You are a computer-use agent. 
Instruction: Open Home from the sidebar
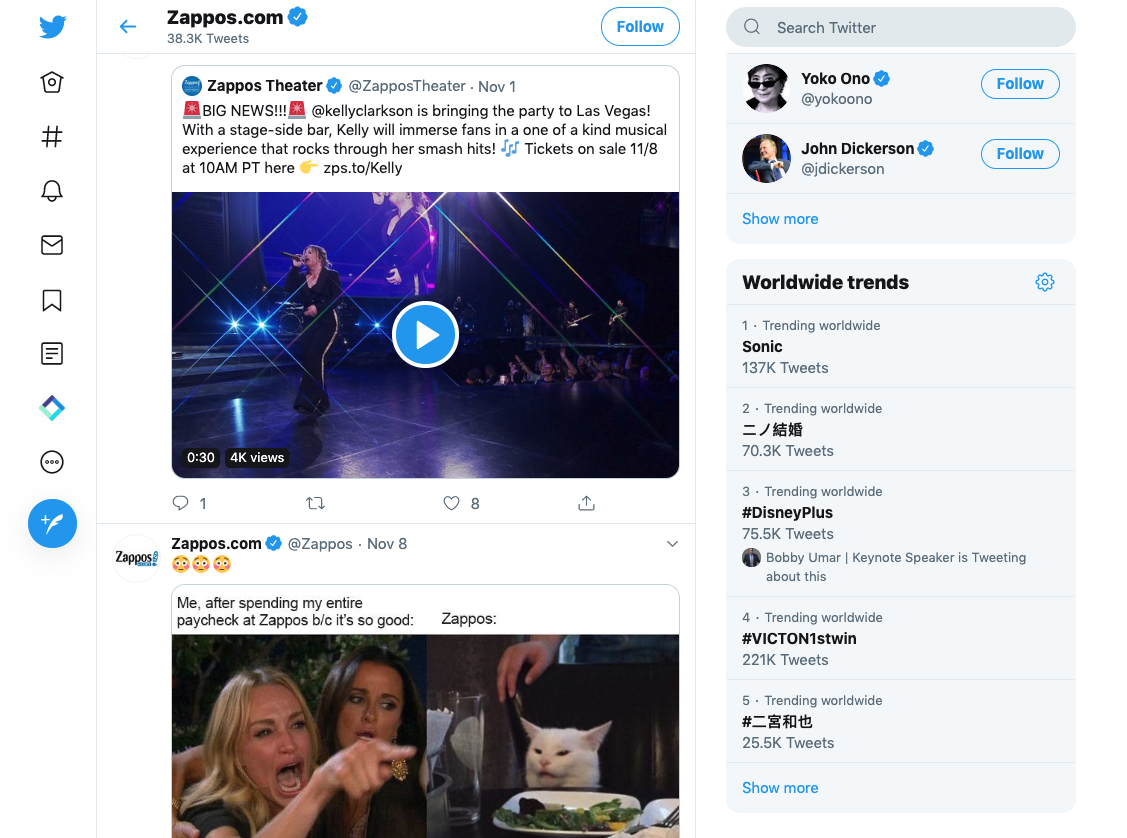(x=52, y=82)
